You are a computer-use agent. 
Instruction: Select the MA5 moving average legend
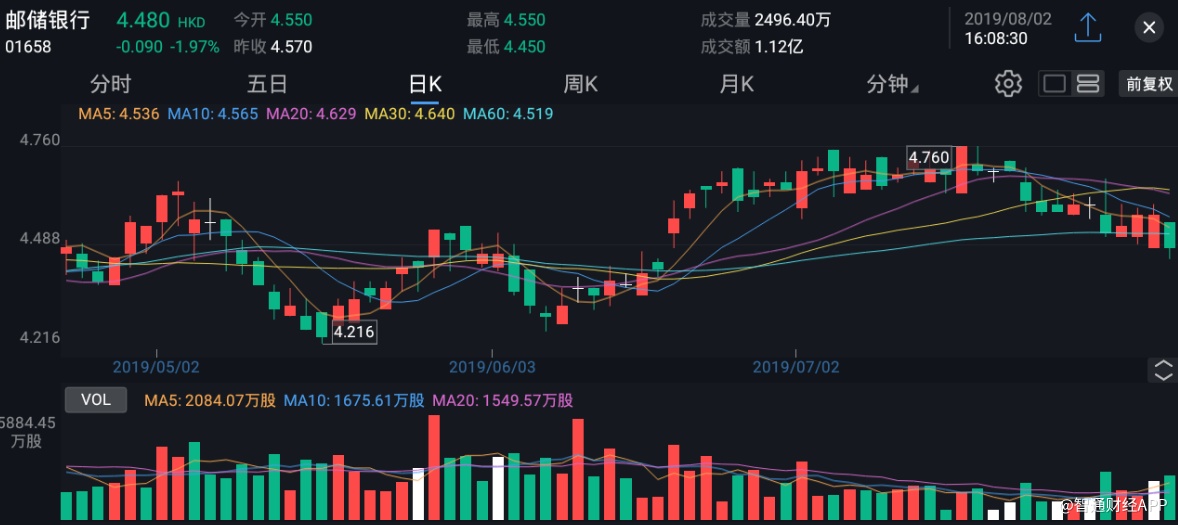pos(118,114)
